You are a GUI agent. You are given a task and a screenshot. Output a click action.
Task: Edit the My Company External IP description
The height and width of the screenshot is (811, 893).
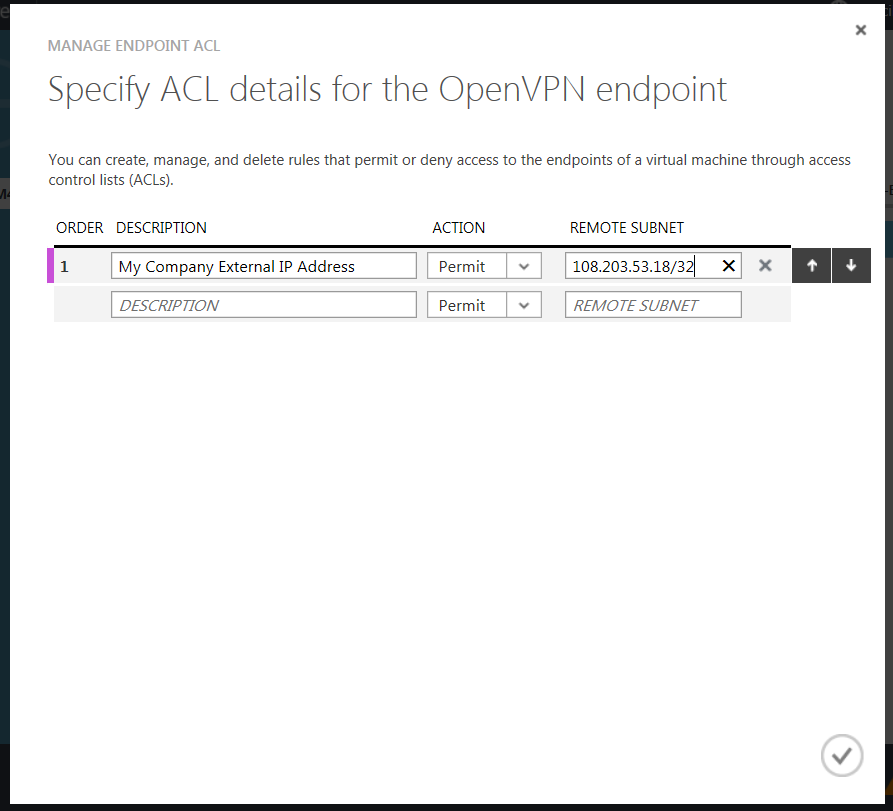coord(263,266)
